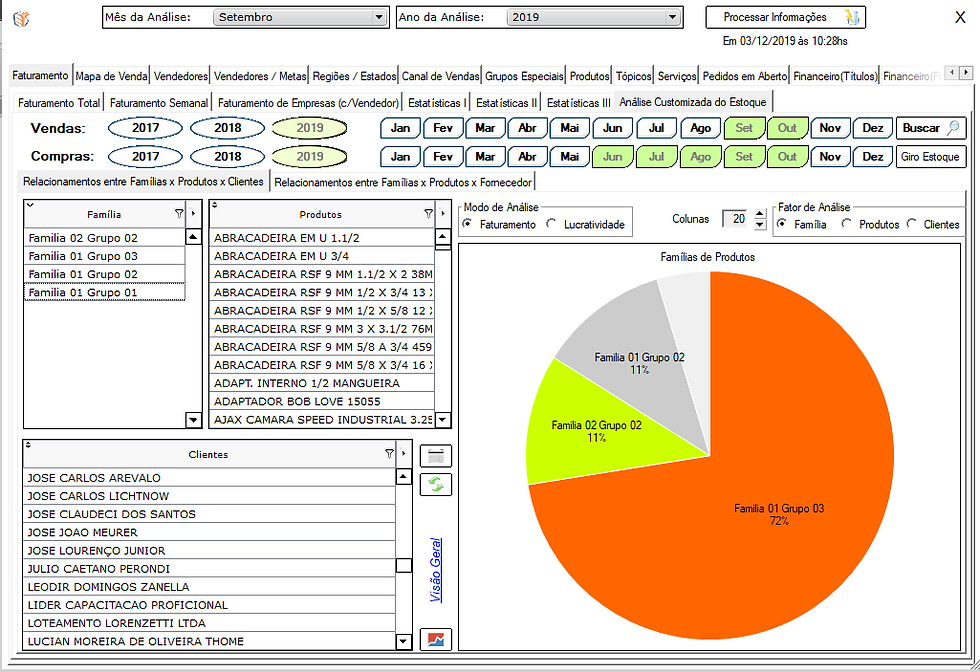This screenshot has width=980, height=672.
Task: Click the filter funnel icon in Produtos header
Action: click(428, 214)
